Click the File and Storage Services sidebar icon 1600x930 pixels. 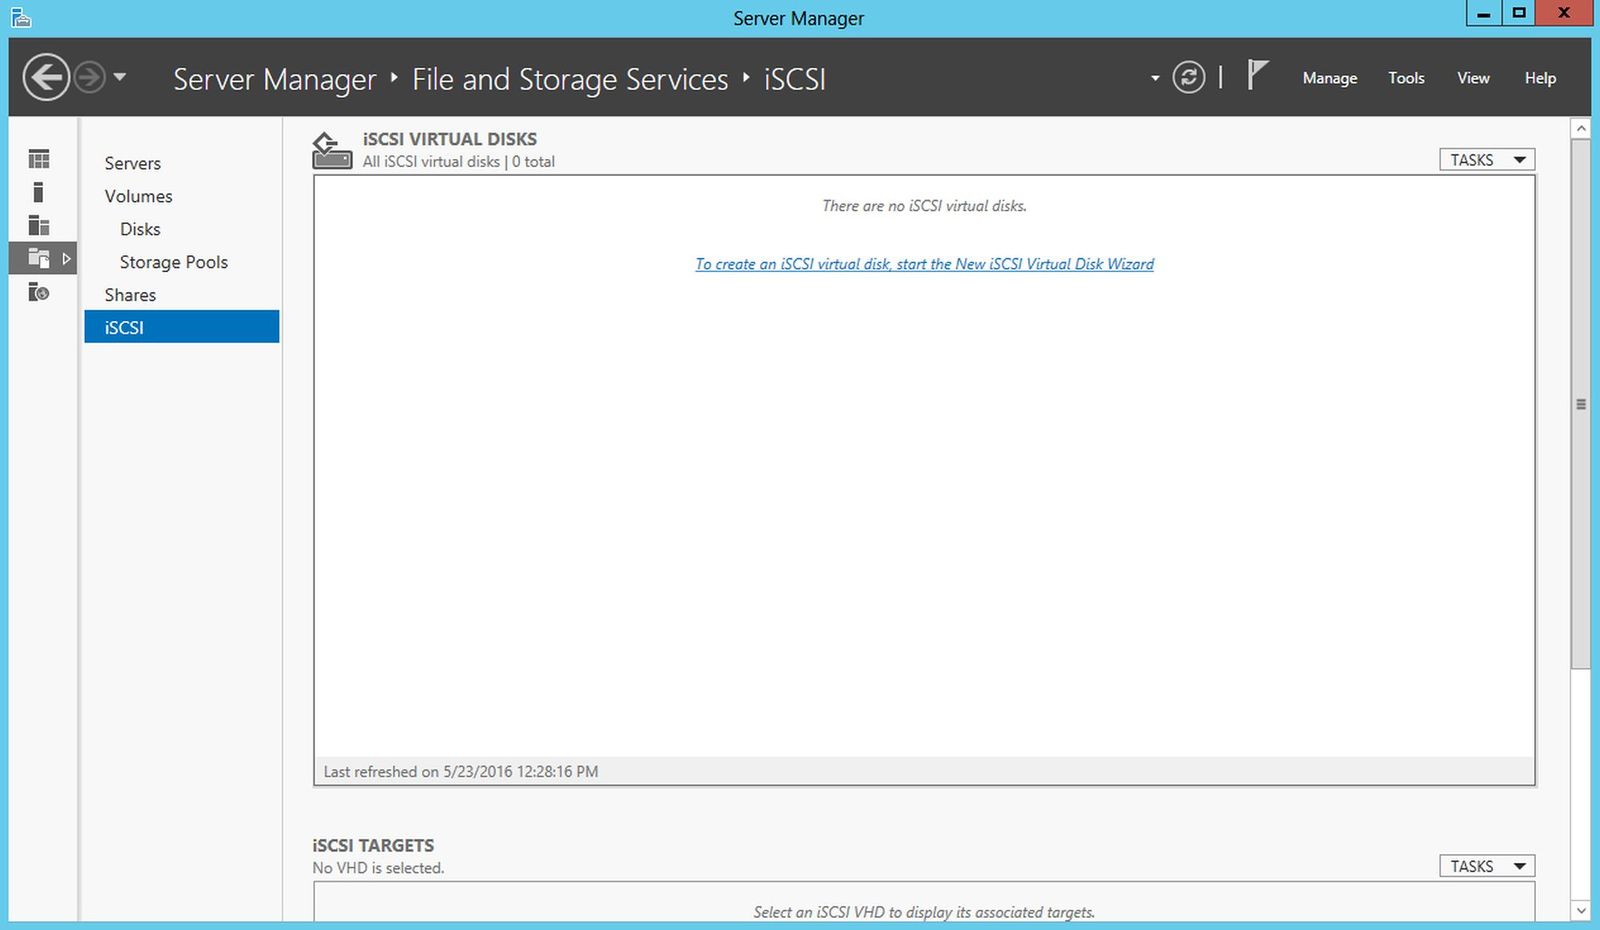click(x=39, y=258)
